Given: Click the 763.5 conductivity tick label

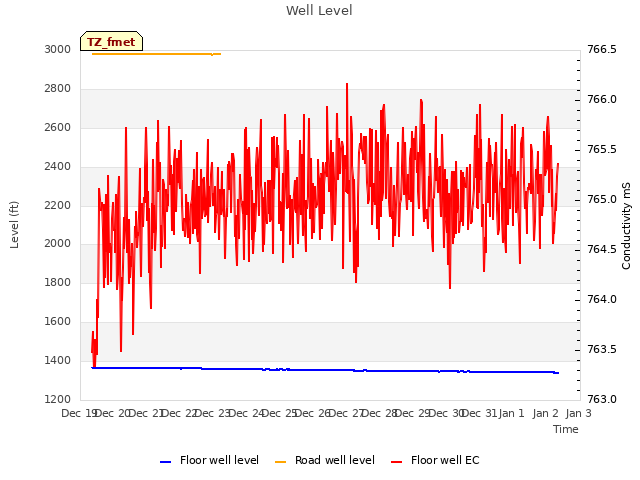Looking at the screenshot, I should [602, 350].
